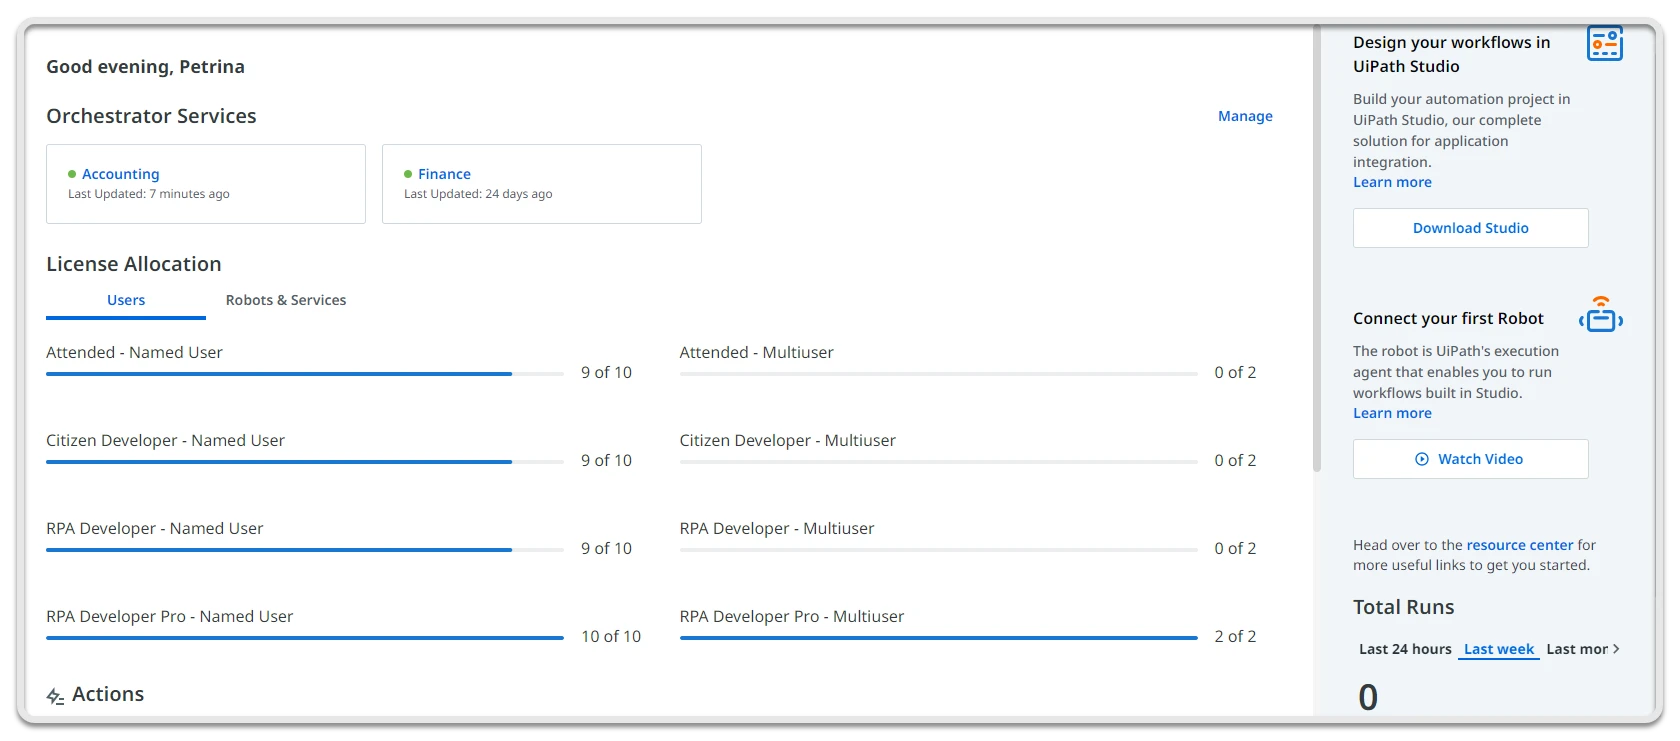This screenshot has width=1680, height=741.
Task: Click the 'License Allocation' heading
Action: pyautogui.click(x=134, y=264)
